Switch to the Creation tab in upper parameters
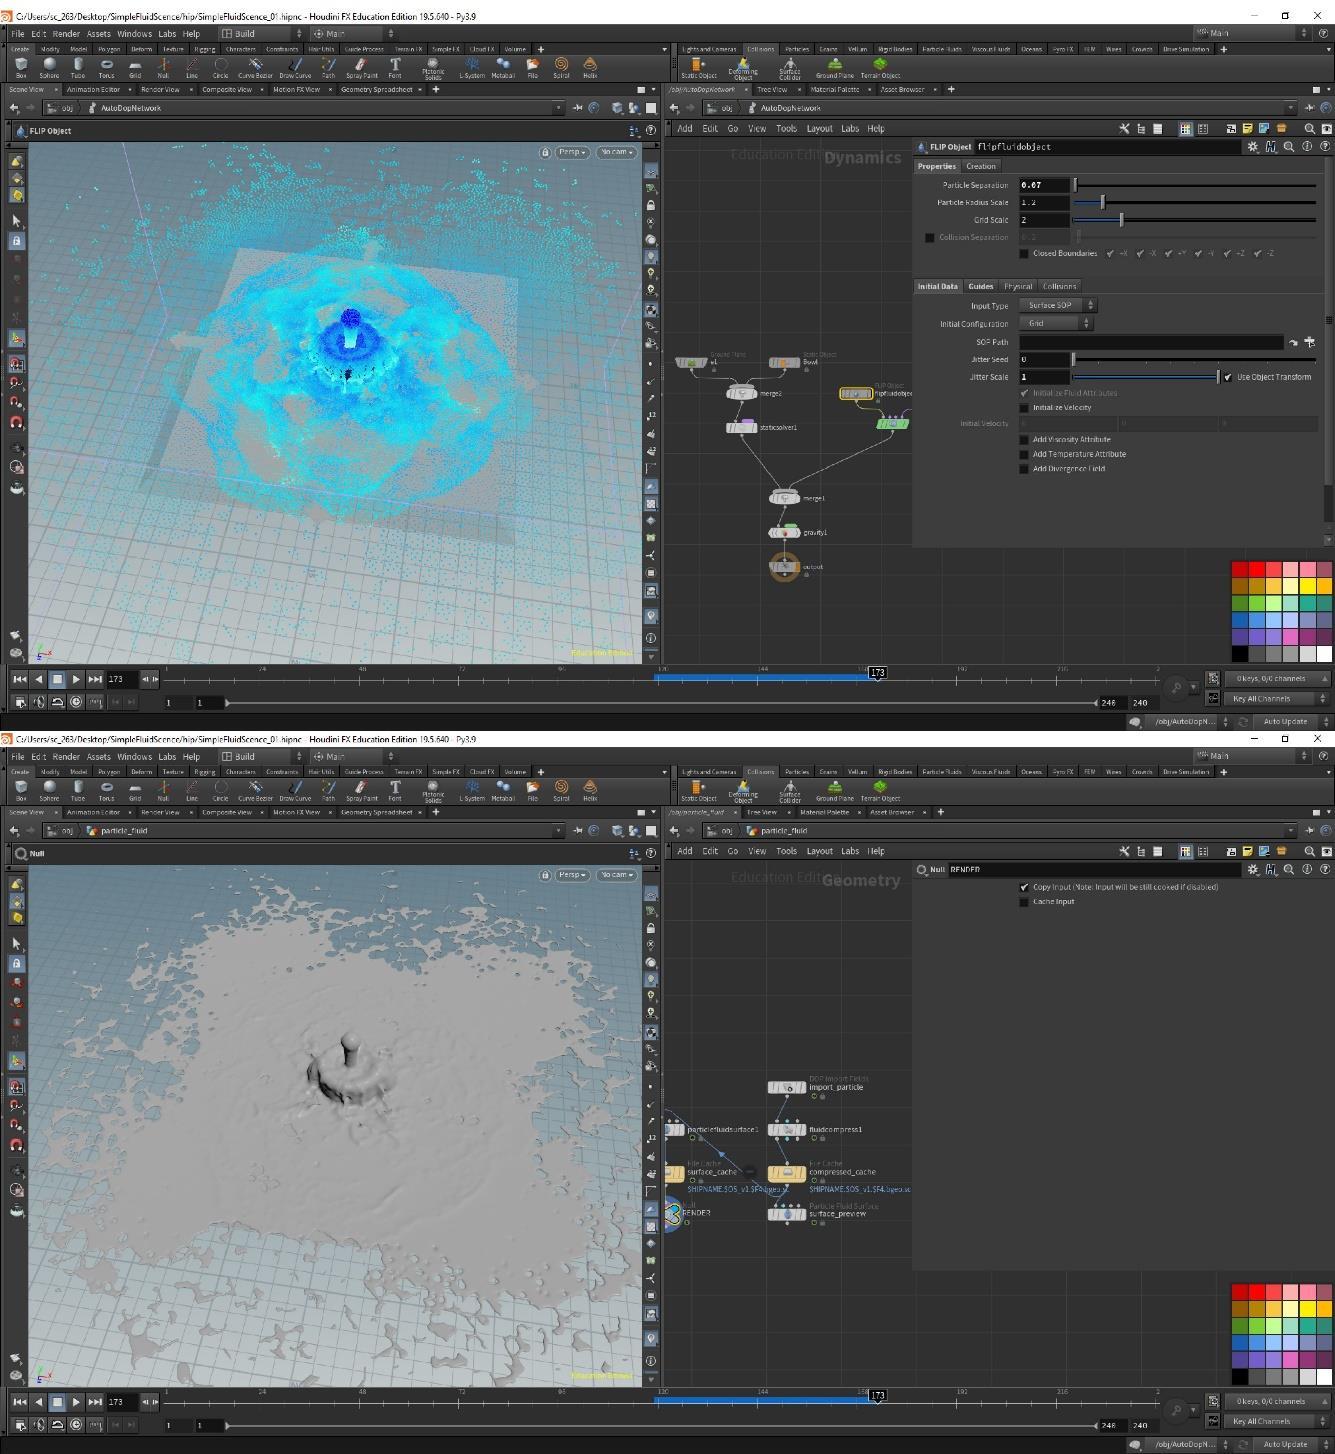This screenshot has width=1335, height=1454. 981,166
